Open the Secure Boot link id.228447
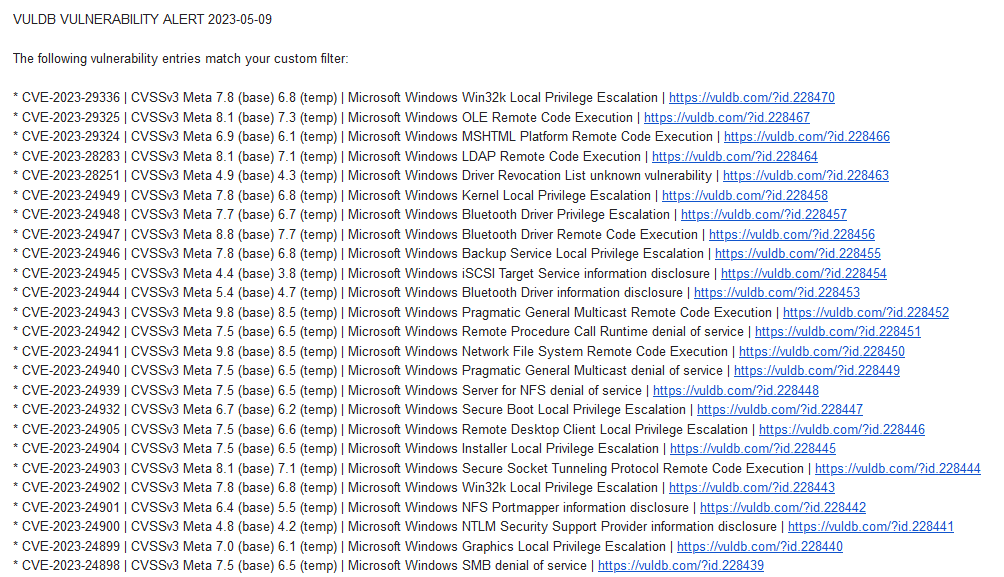The width and height of the screenshot is (1004, 577). pos(780,410)
